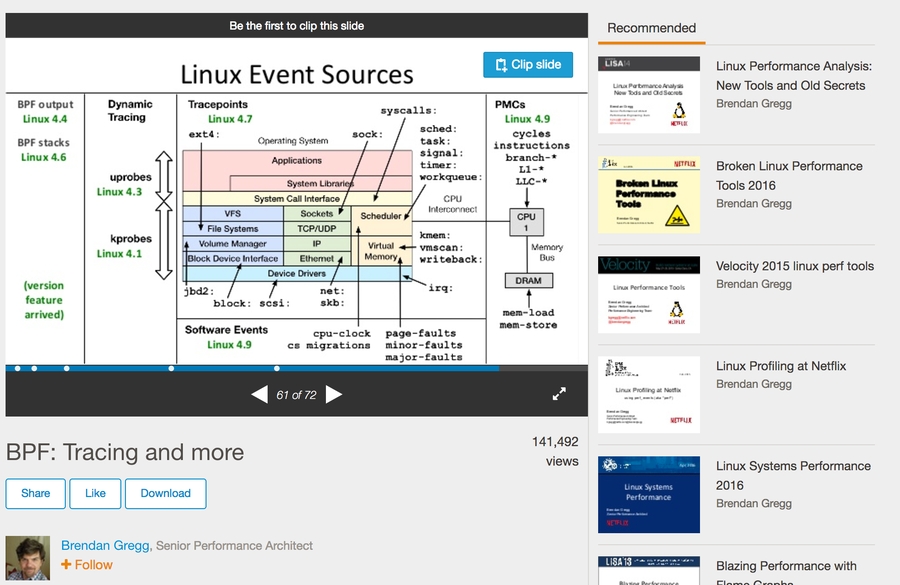Image resolution: width=900 pixels, height=585 pixels.
Task: Open Velocity 2015 linux perf tools thumbnail
Action: [648, 295]
